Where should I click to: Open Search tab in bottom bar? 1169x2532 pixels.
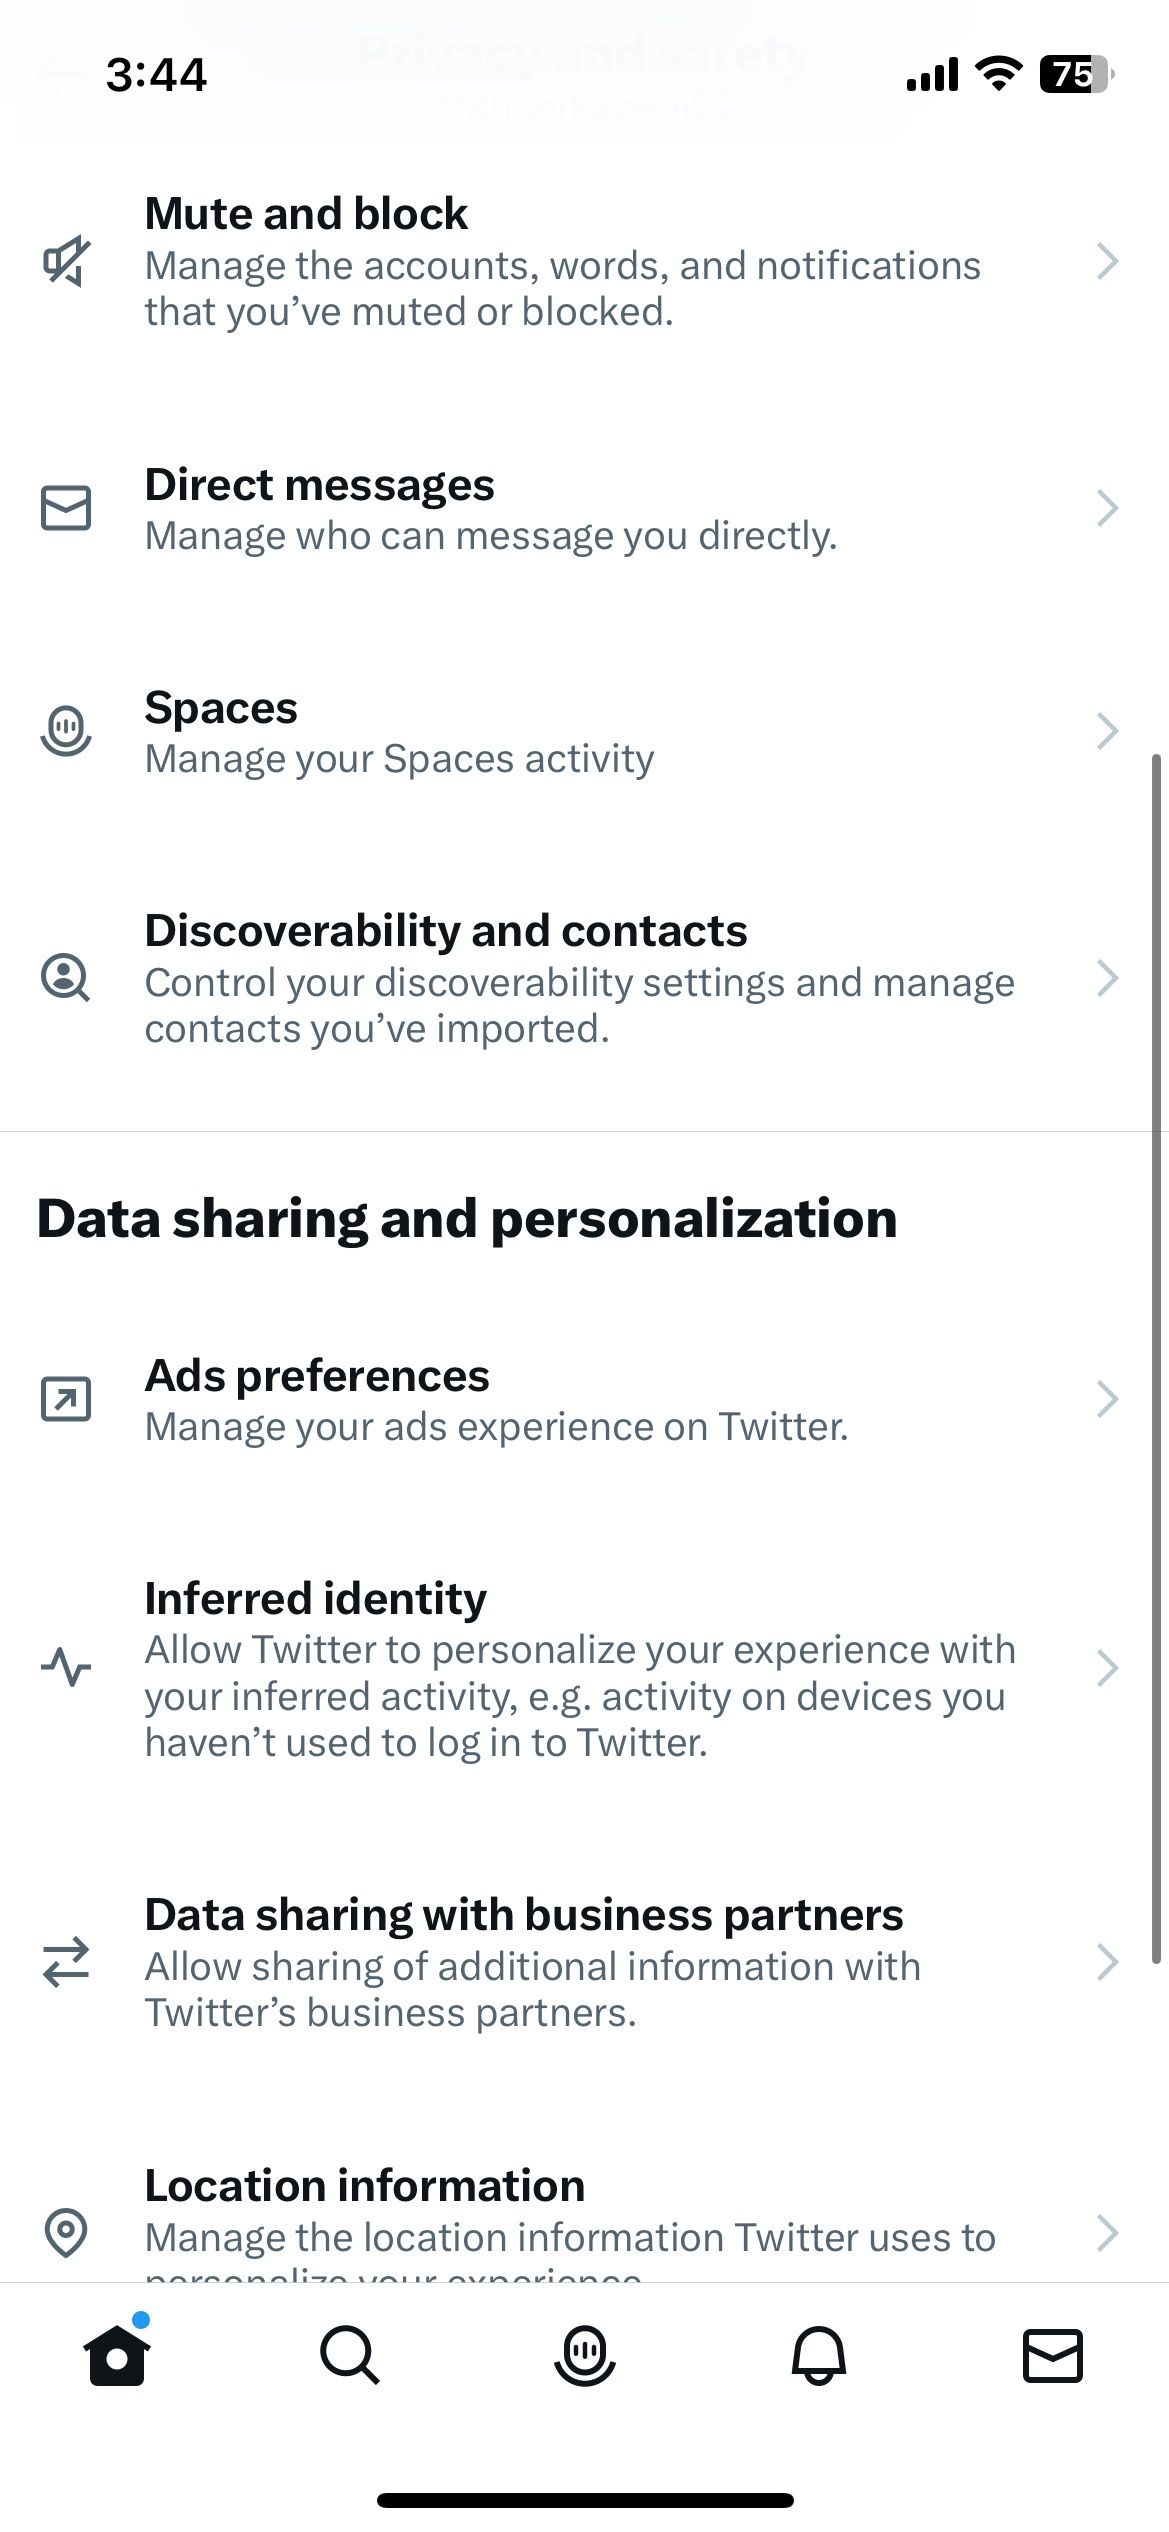pos(350,2355)
